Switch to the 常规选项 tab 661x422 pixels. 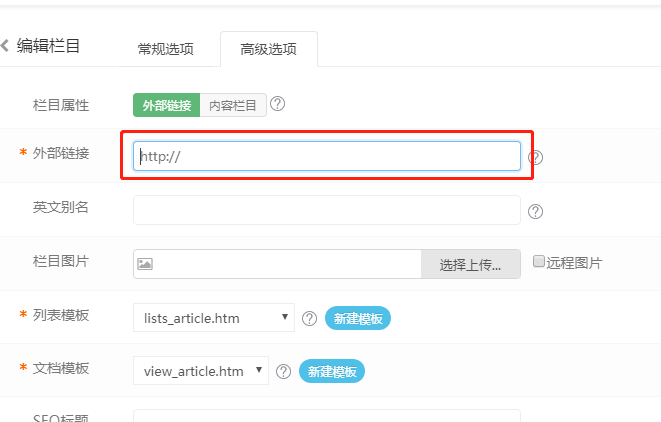pyautogui.click(x=166, y=49)
